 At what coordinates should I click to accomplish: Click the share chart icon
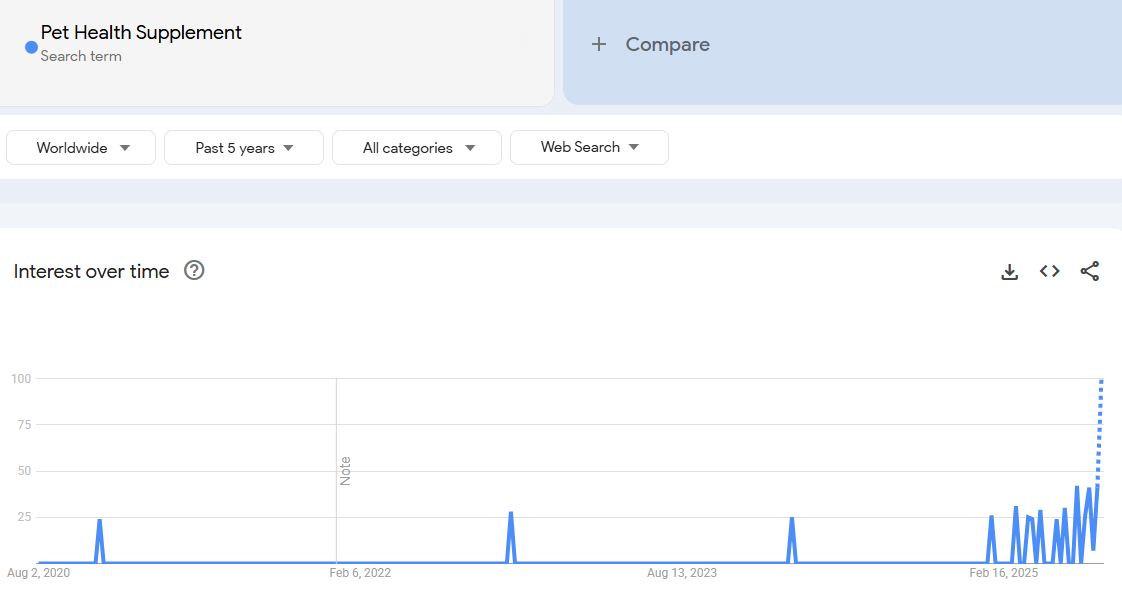coord(1090,271)
